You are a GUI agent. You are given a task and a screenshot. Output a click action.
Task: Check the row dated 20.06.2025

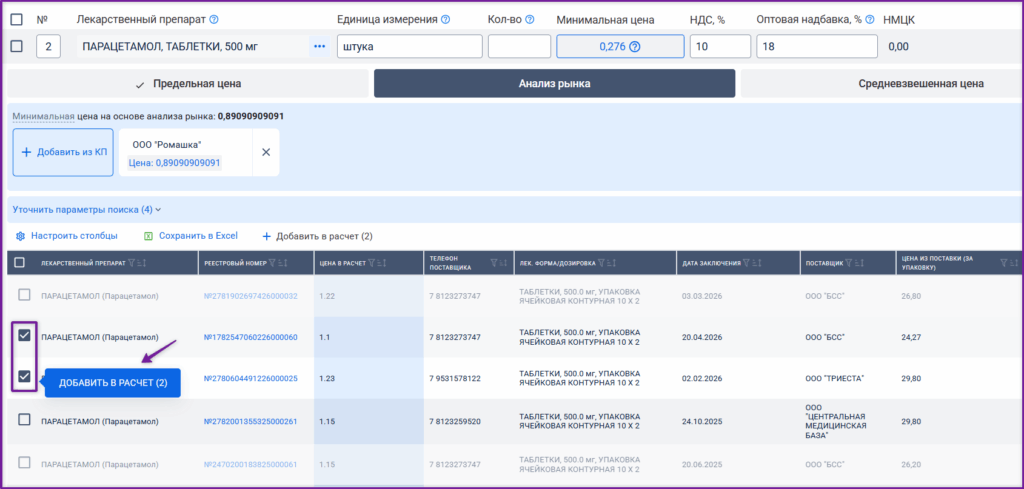pyautogui.click(x=24, y=463)
